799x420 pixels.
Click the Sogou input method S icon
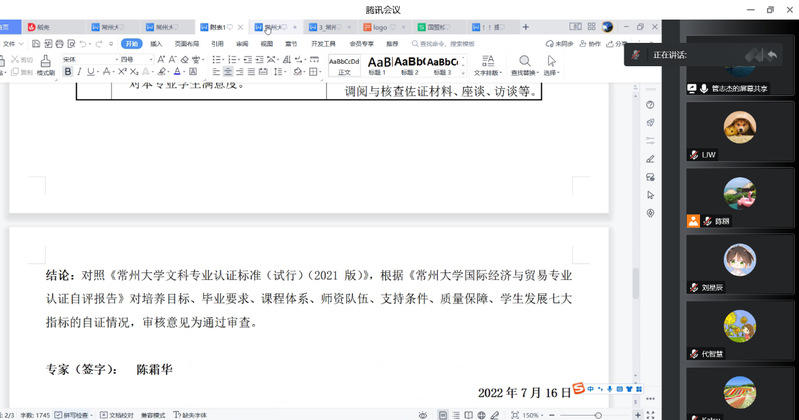(x=578, y=389)
